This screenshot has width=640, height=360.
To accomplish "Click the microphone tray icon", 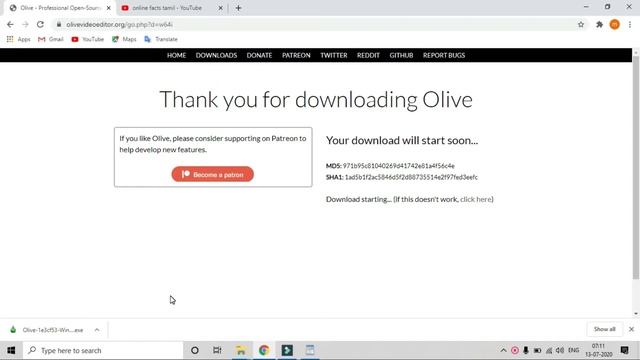I will tap(526, 350).
